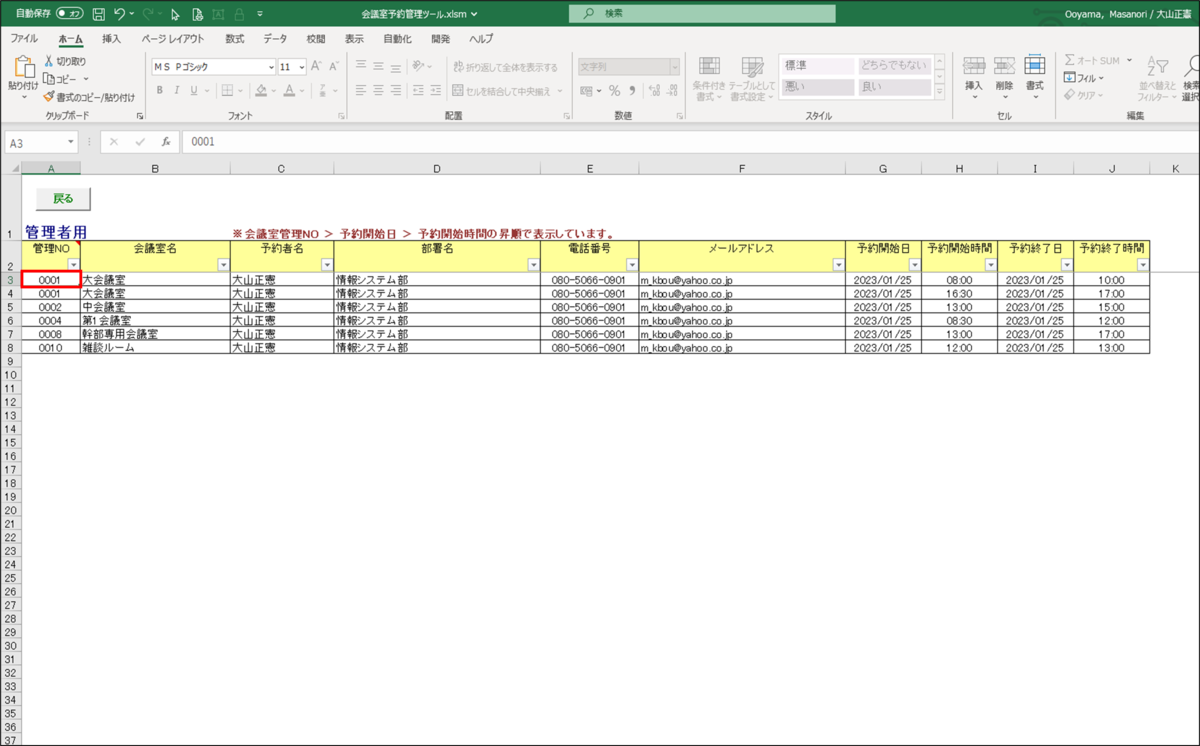The image size is (1200, 746).
Task: Switch to データ (Data) ribbon tab
Action: coord(275,39)
